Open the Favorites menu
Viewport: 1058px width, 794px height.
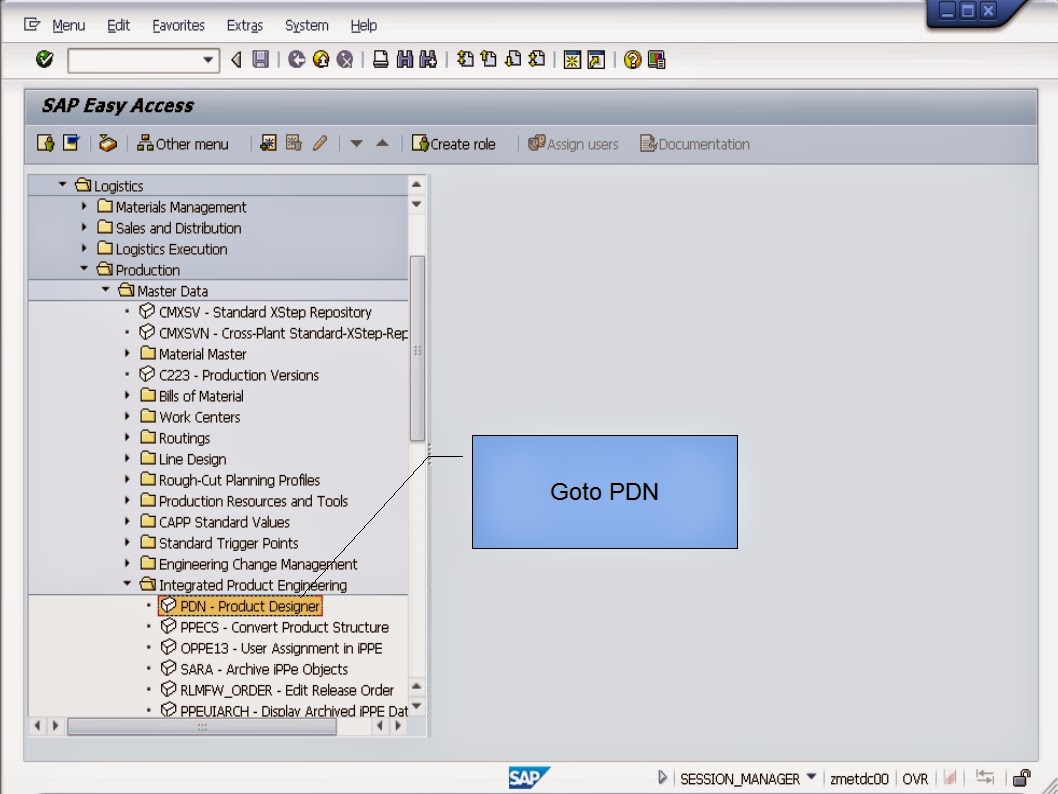tap(178, 25)
